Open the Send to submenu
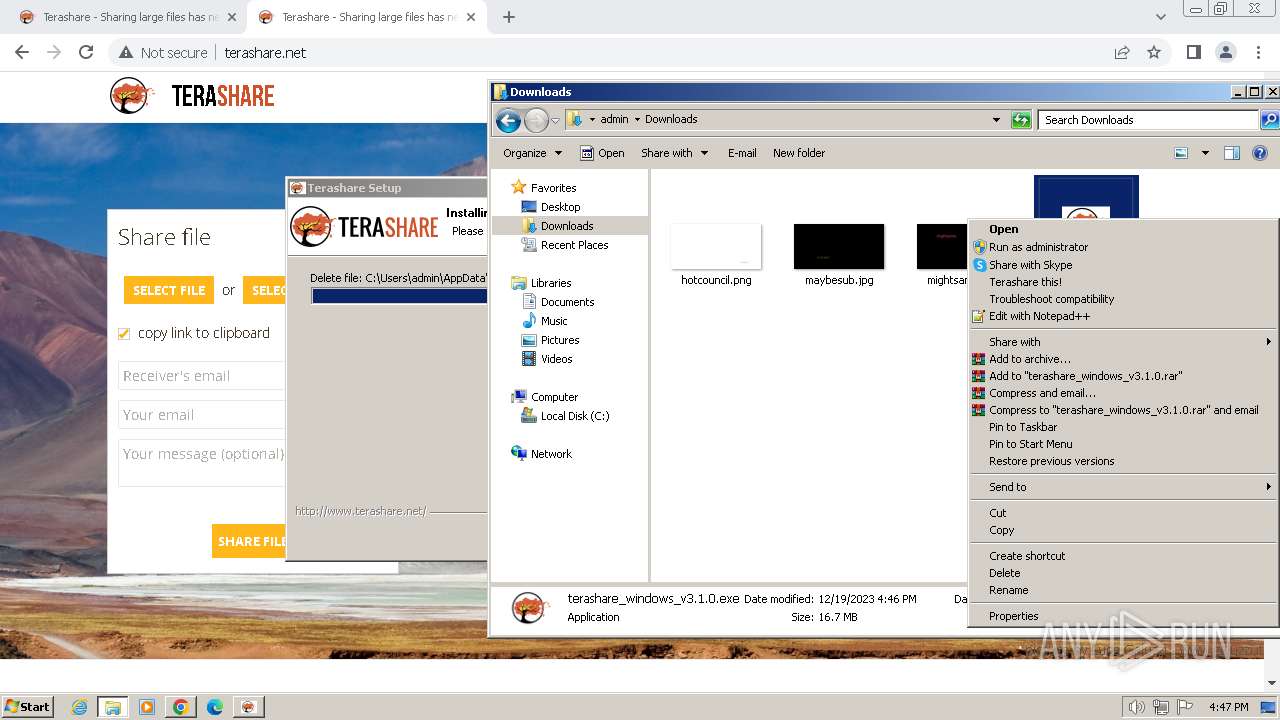The height and width of the screenshot is (720, 1280). click(1124, 487)
